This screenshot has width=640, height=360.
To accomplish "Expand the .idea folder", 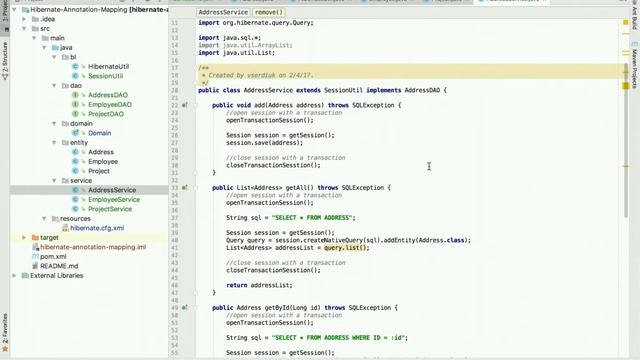I will coord(24,19).
